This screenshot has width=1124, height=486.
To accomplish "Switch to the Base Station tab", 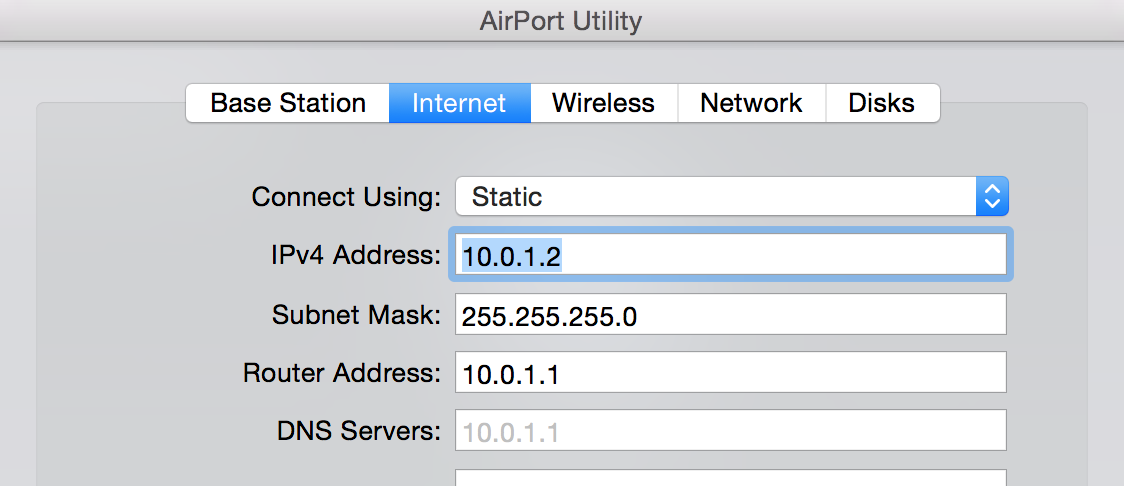I will [288, 103].
